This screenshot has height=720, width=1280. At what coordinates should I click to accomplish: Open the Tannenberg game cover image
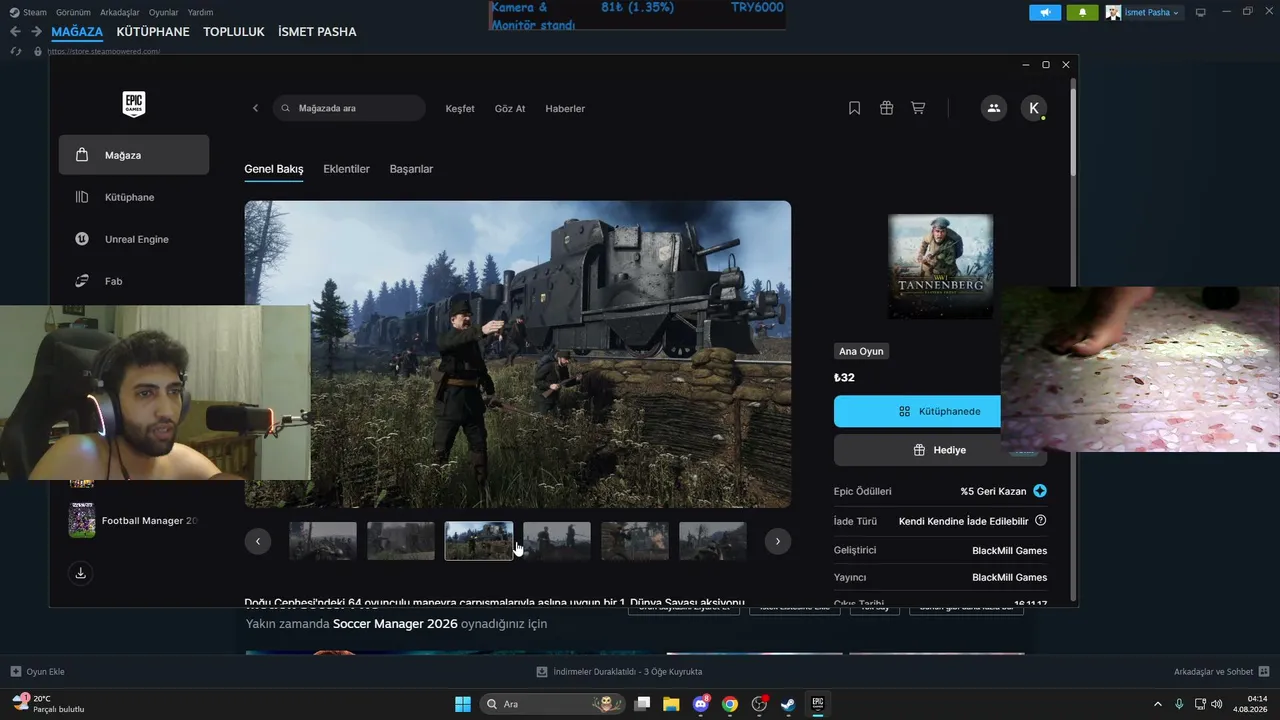(941, 266)
